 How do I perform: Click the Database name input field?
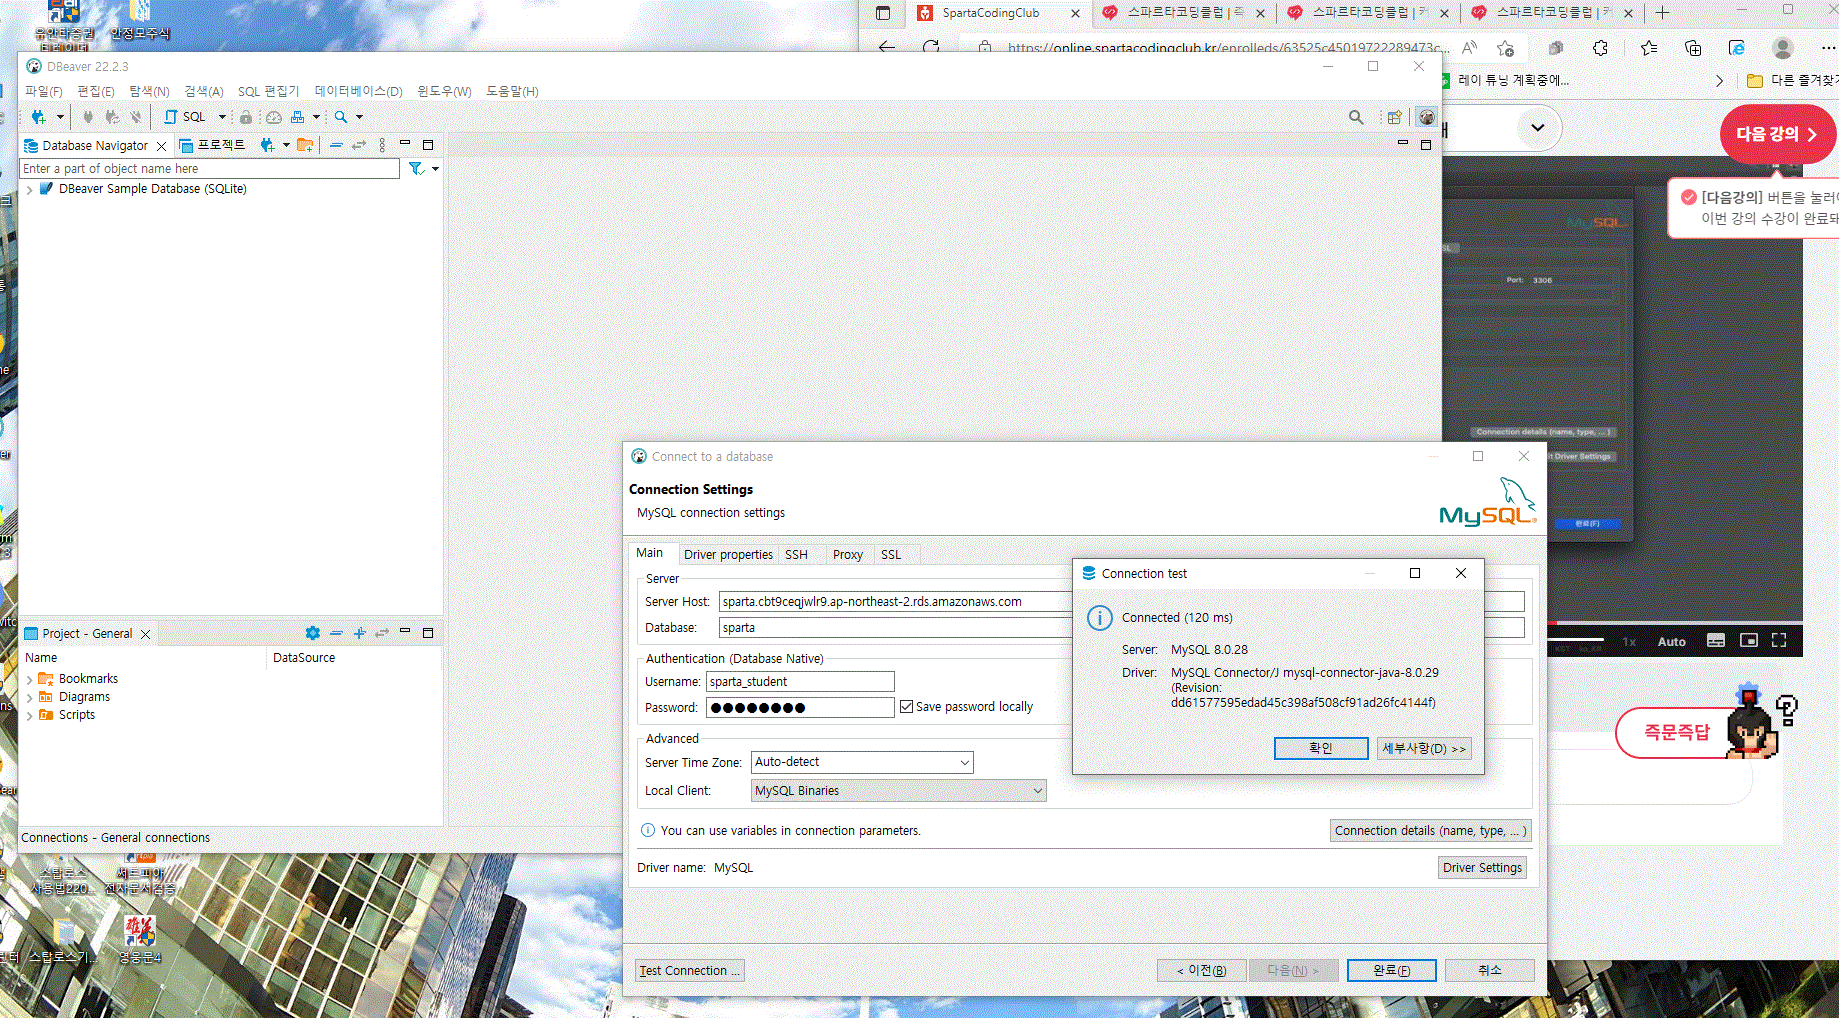click(x=895, y=628)
